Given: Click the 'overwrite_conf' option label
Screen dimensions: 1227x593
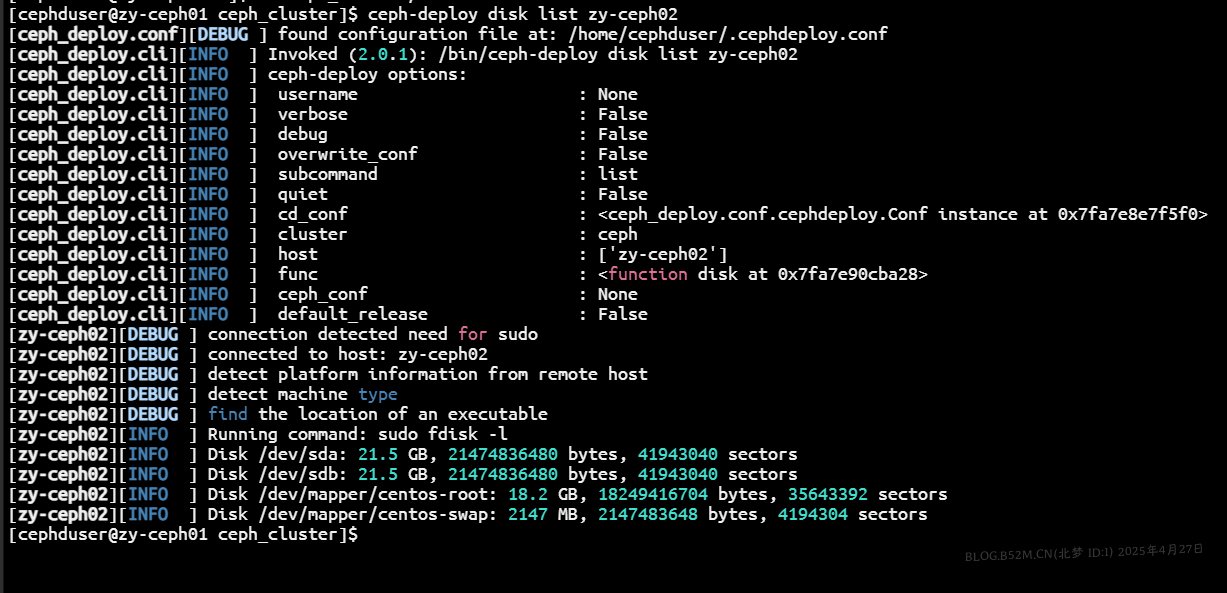Looking at the screenshot, I should pos(347,154).
